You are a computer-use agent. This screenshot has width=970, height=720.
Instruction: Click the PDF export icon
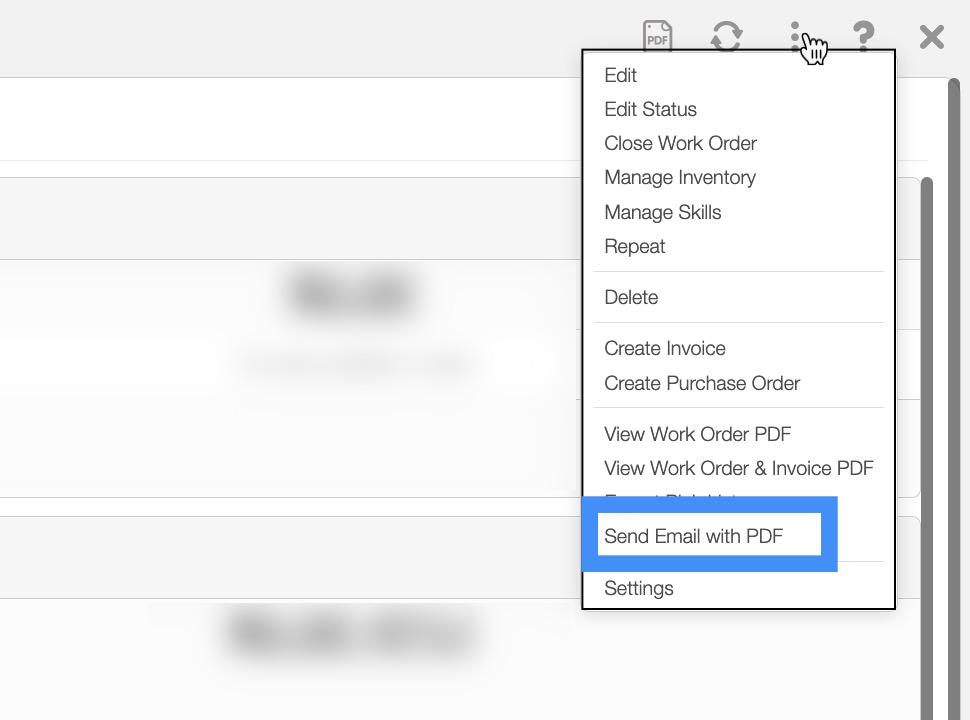[657, 37]
